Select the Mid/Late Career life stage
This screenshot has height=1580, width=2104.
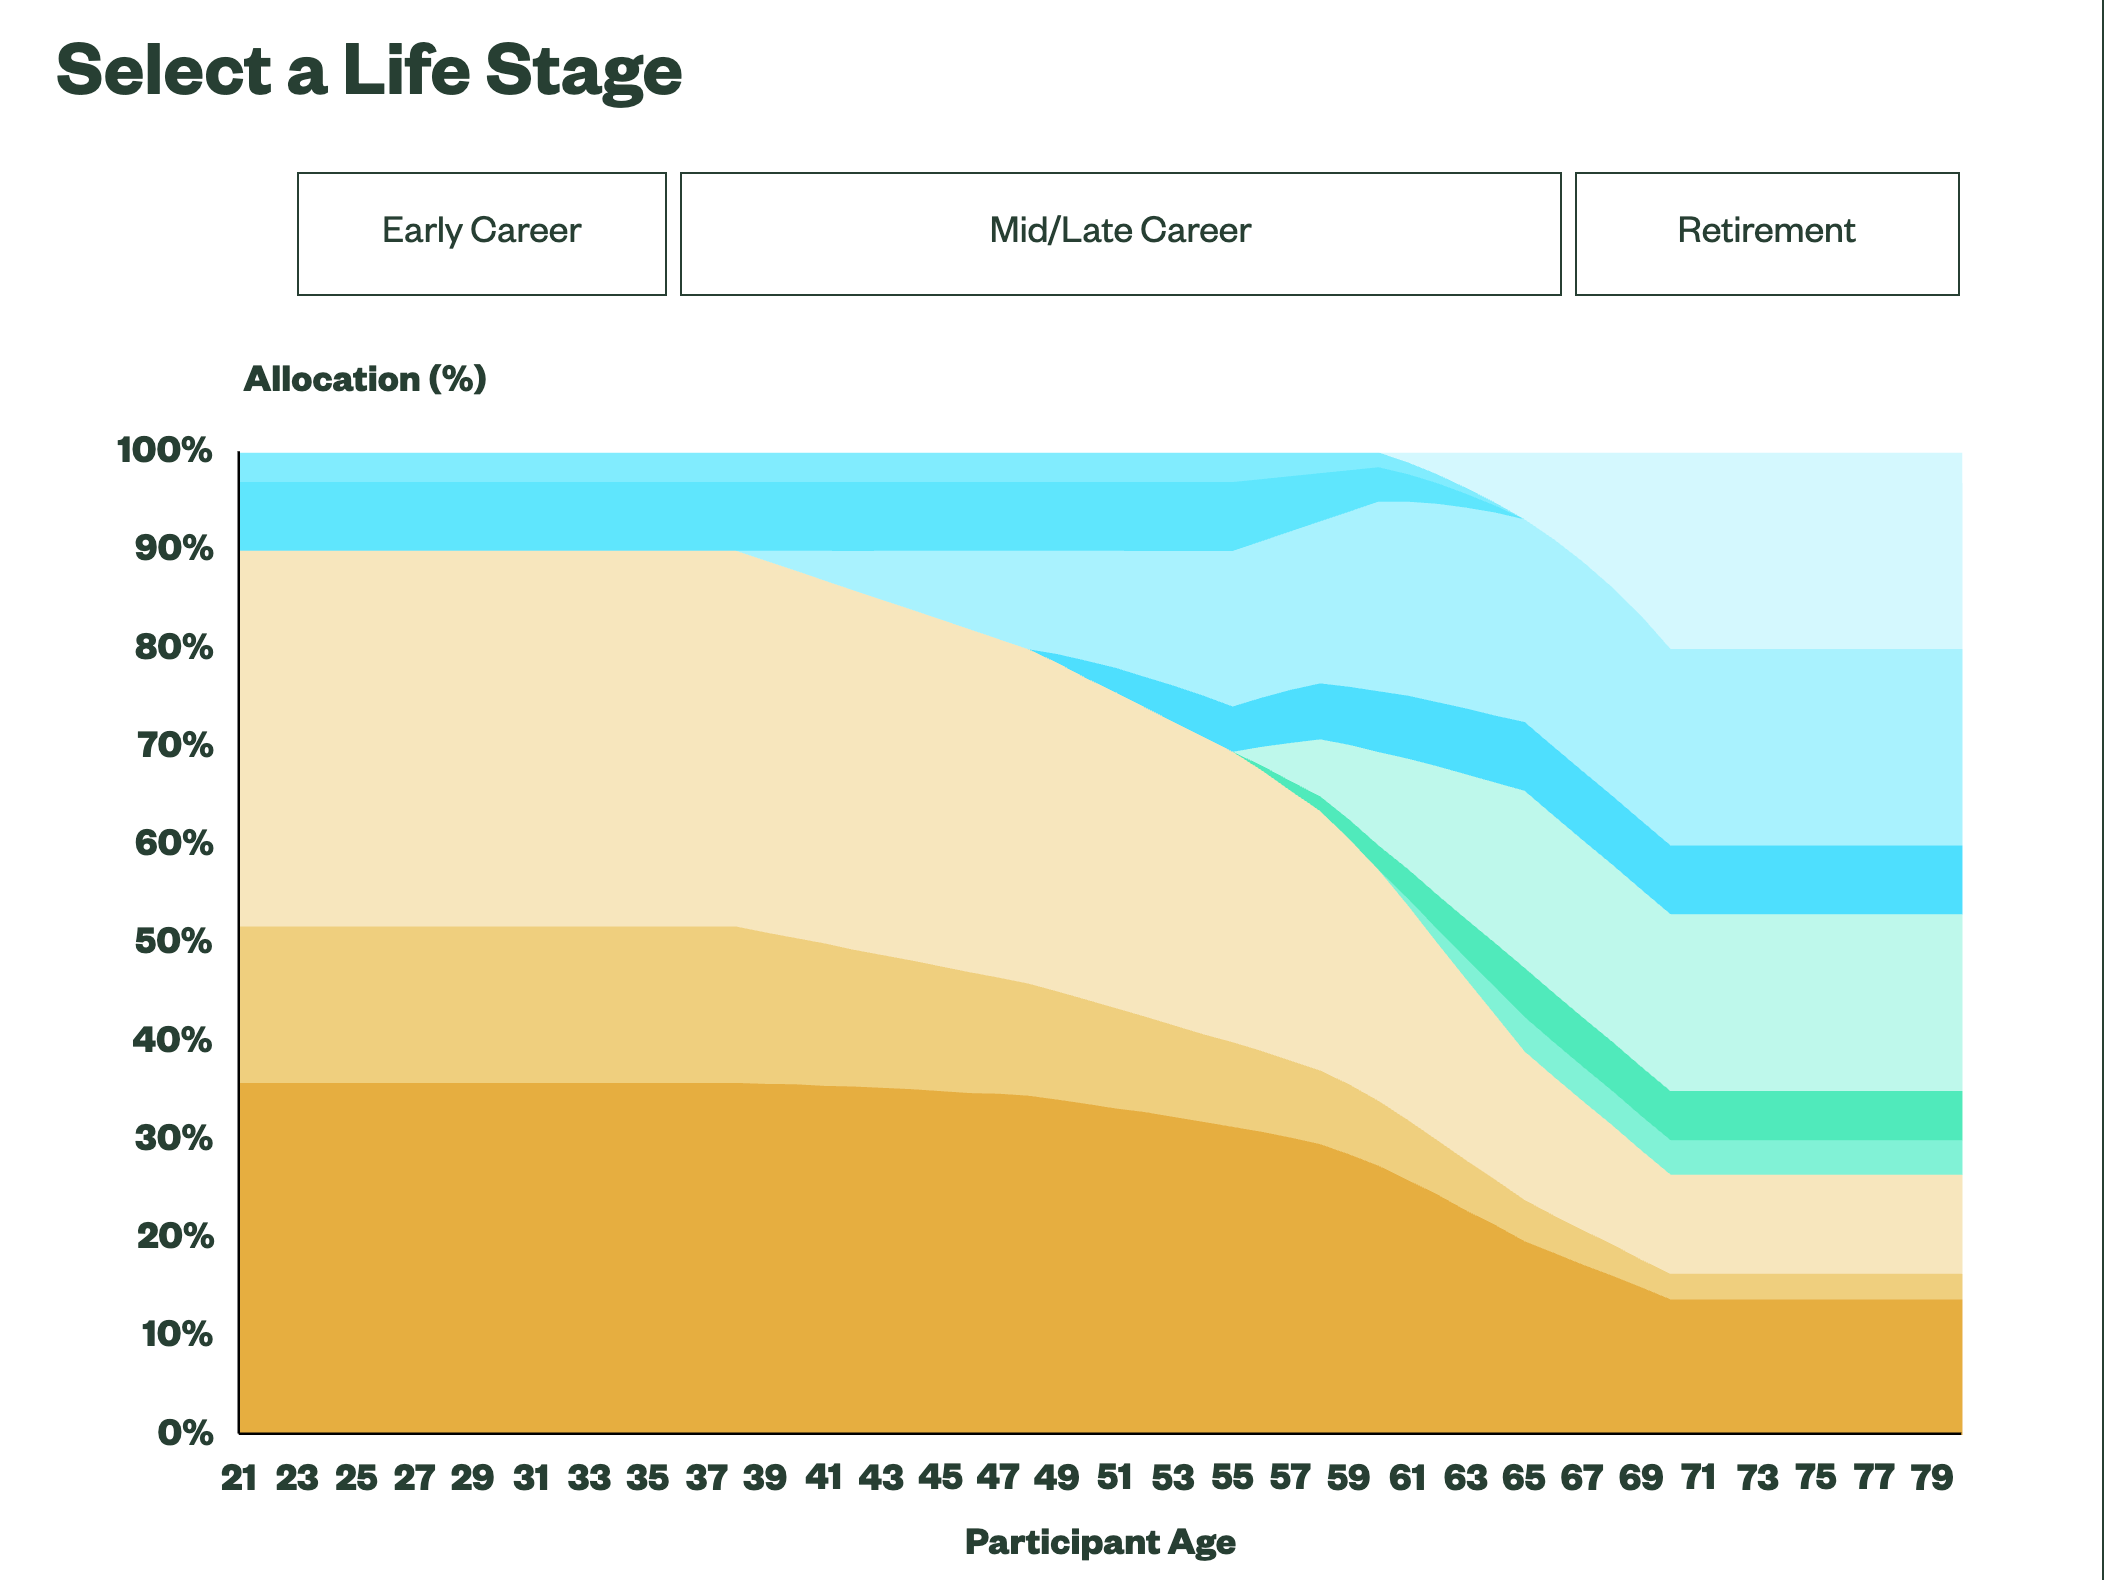1120,233
